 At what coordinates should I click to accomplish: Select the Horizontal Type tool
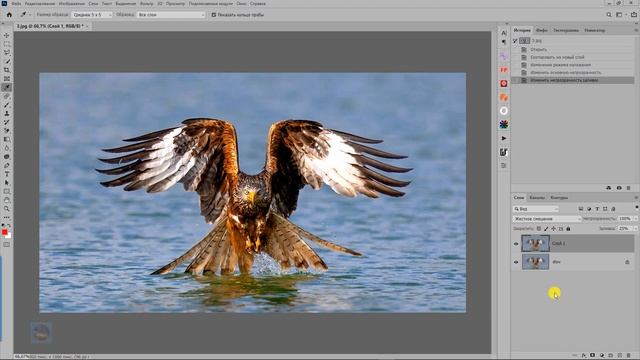7,174
